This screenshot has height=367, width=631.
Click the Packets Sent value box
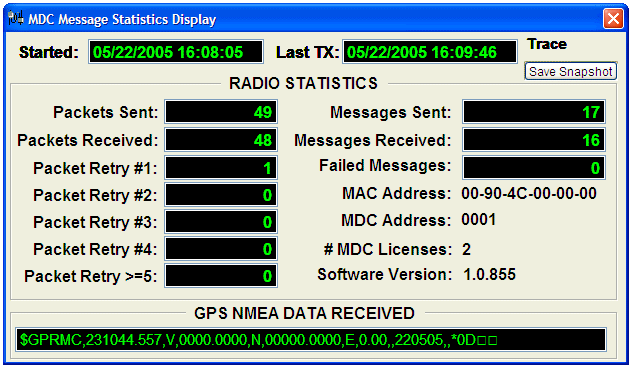point(221,112)
